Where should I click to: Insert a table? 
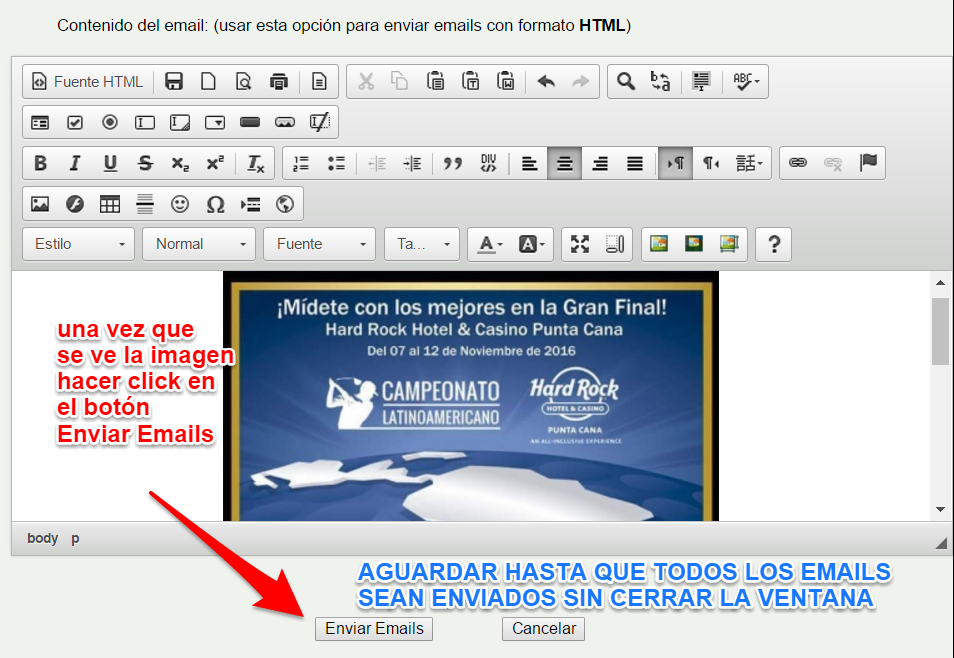(110, 204)
